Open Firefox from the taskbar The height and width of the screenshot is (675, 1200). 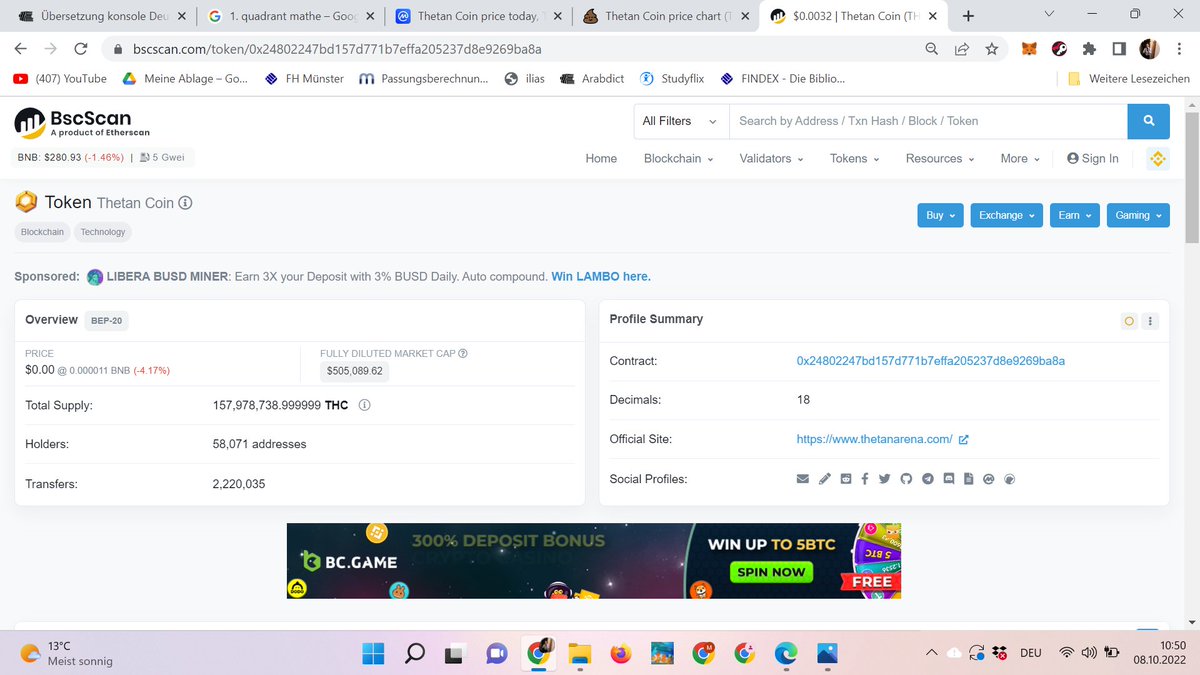(620, 654)
